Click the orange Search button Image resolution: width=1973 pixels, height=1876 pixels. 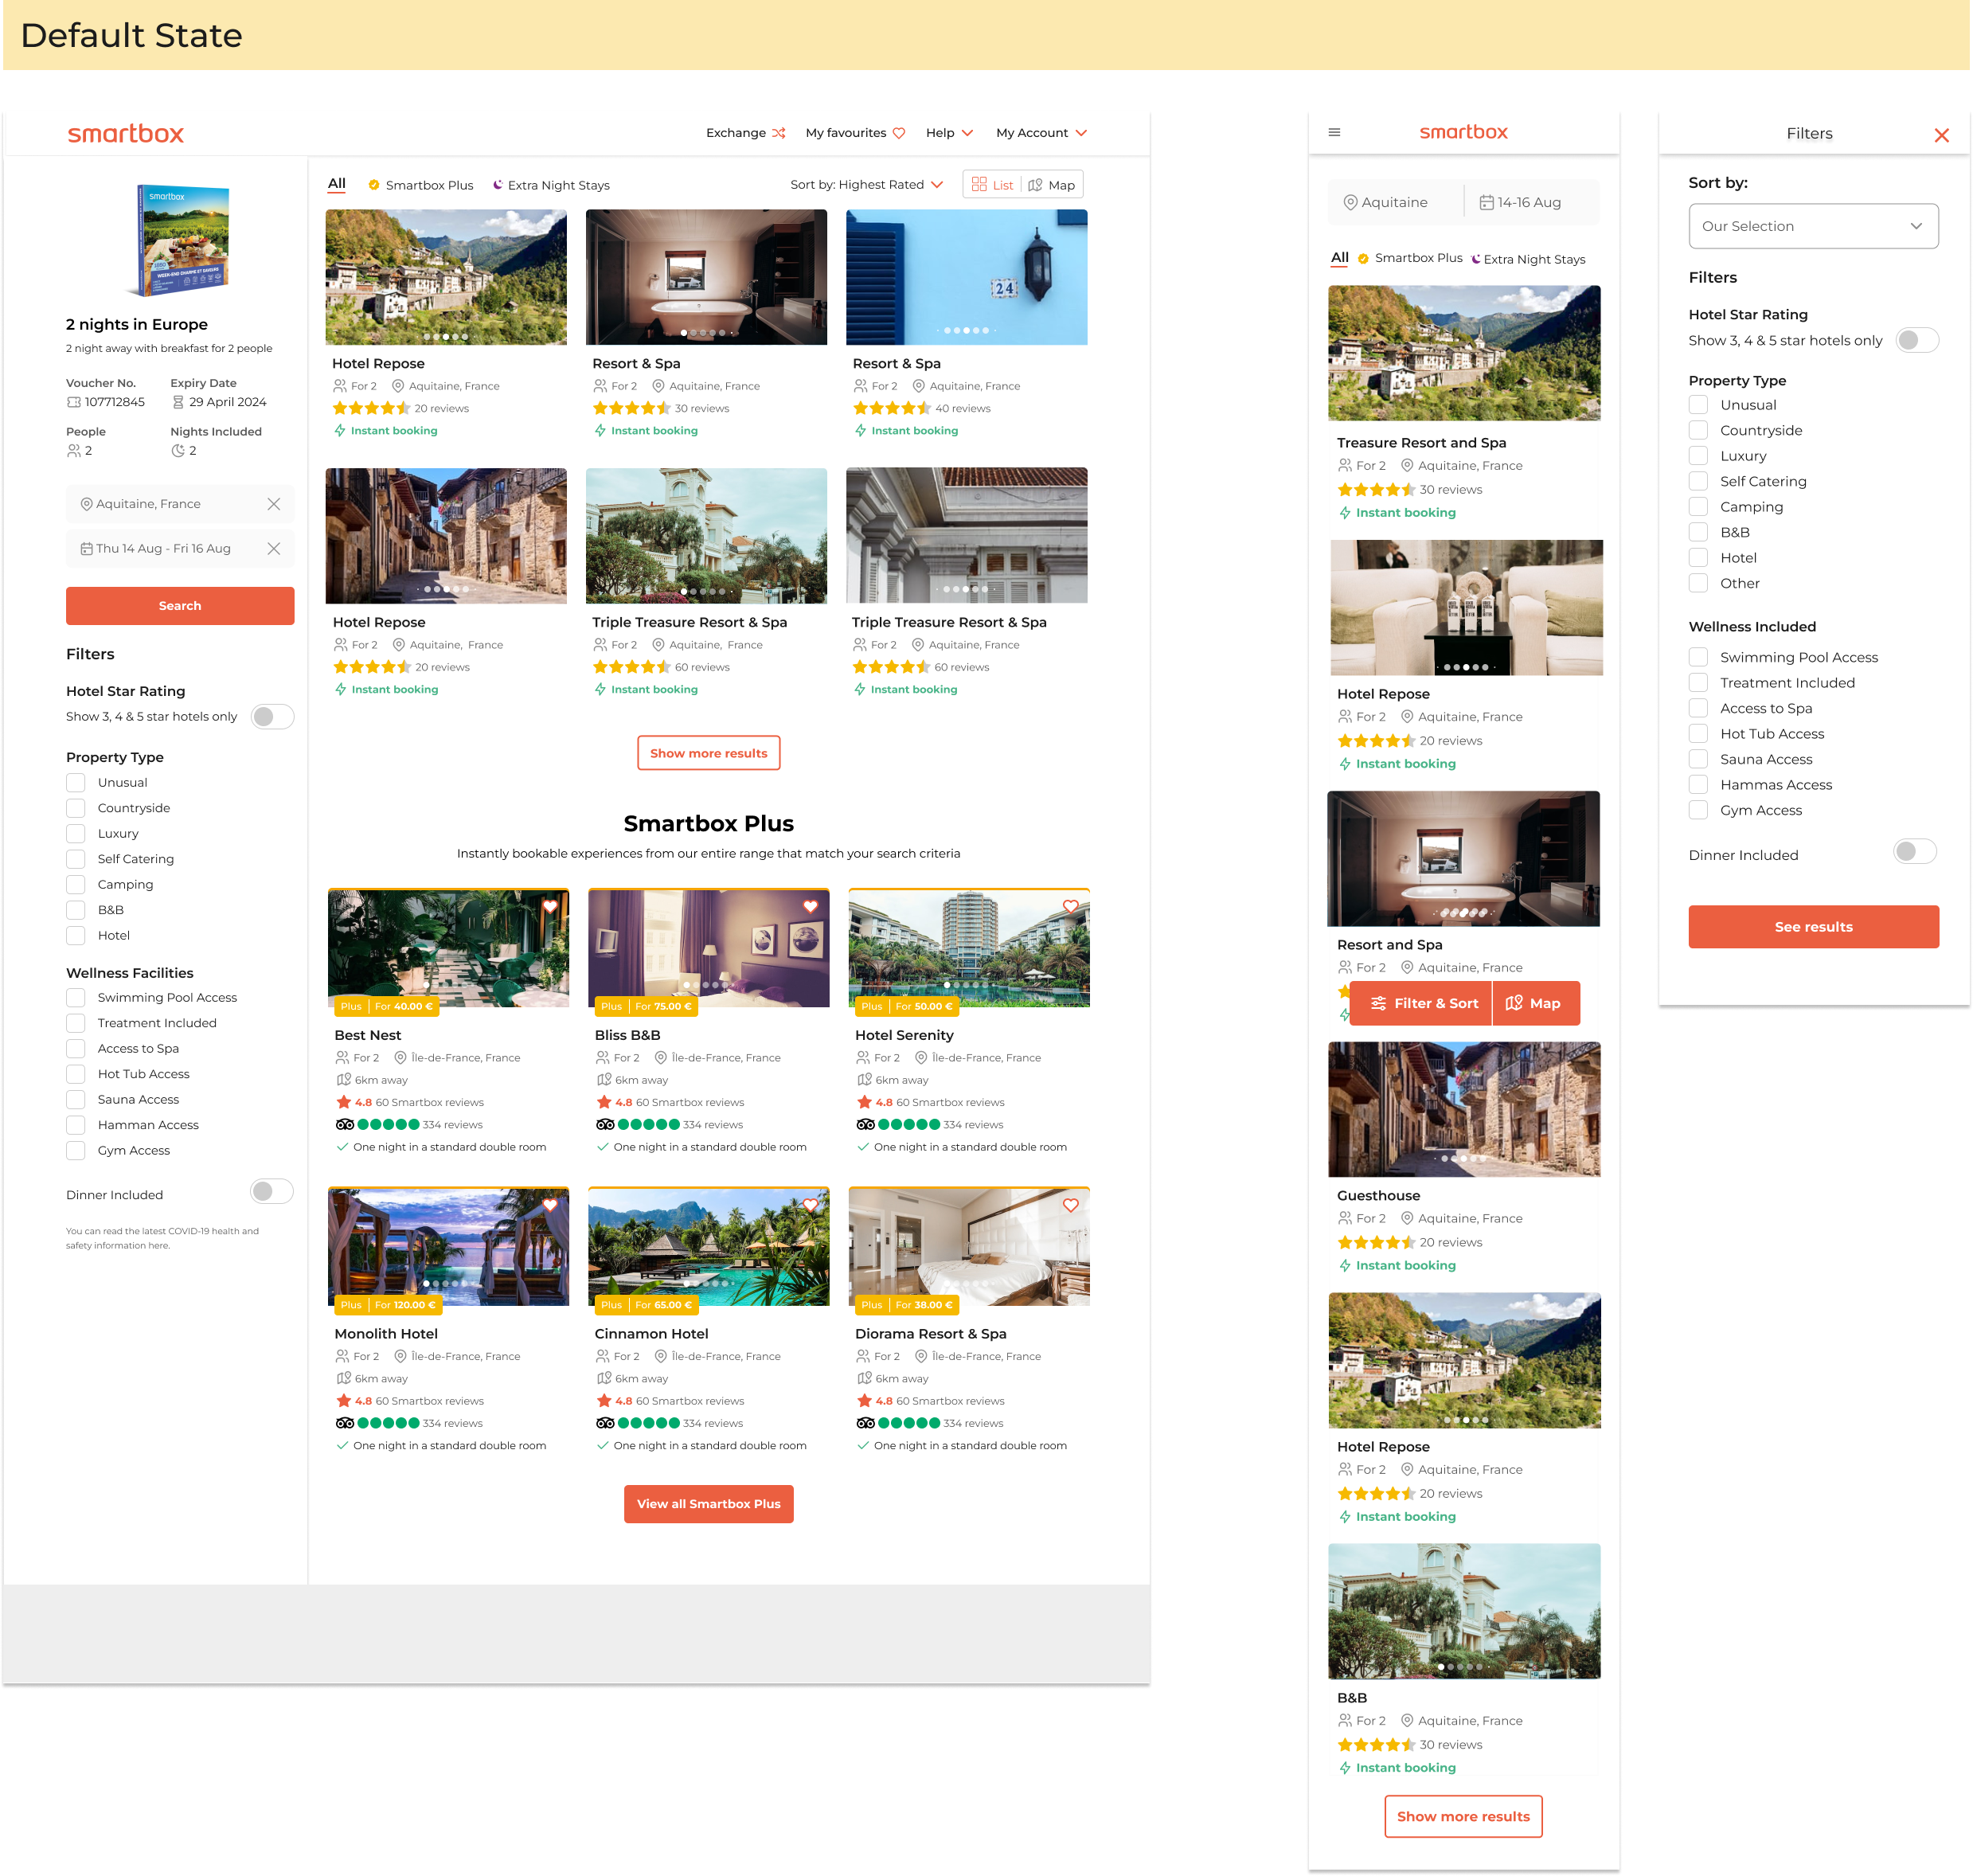(180, 606)
